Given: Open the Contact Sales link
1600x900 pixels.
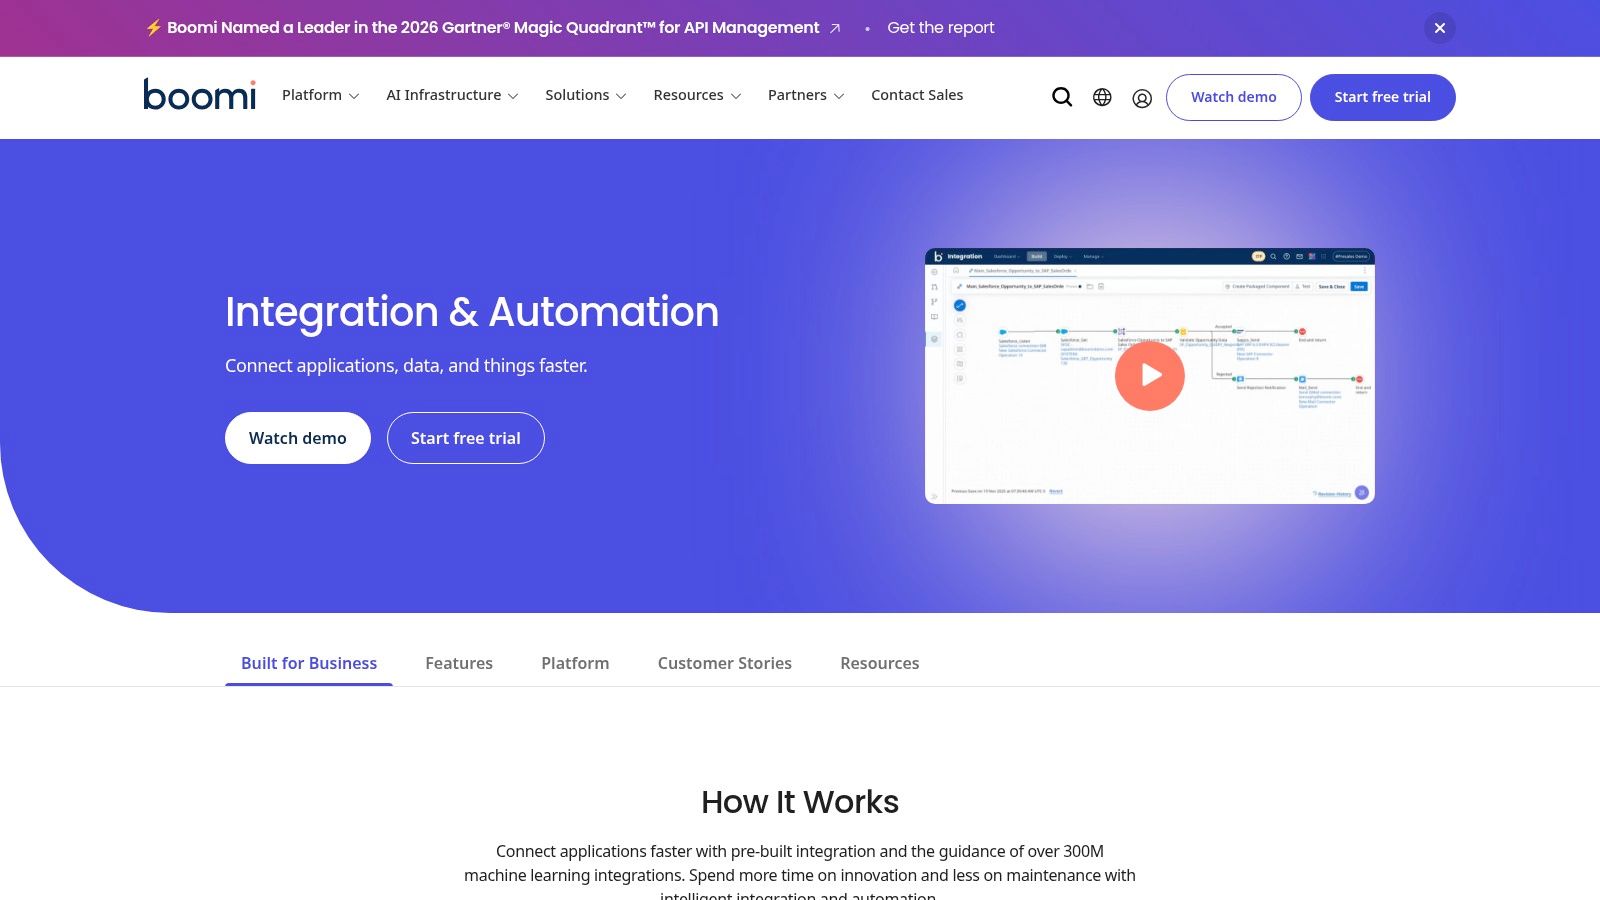Looking at the screenshot, I should pos(917,95).
